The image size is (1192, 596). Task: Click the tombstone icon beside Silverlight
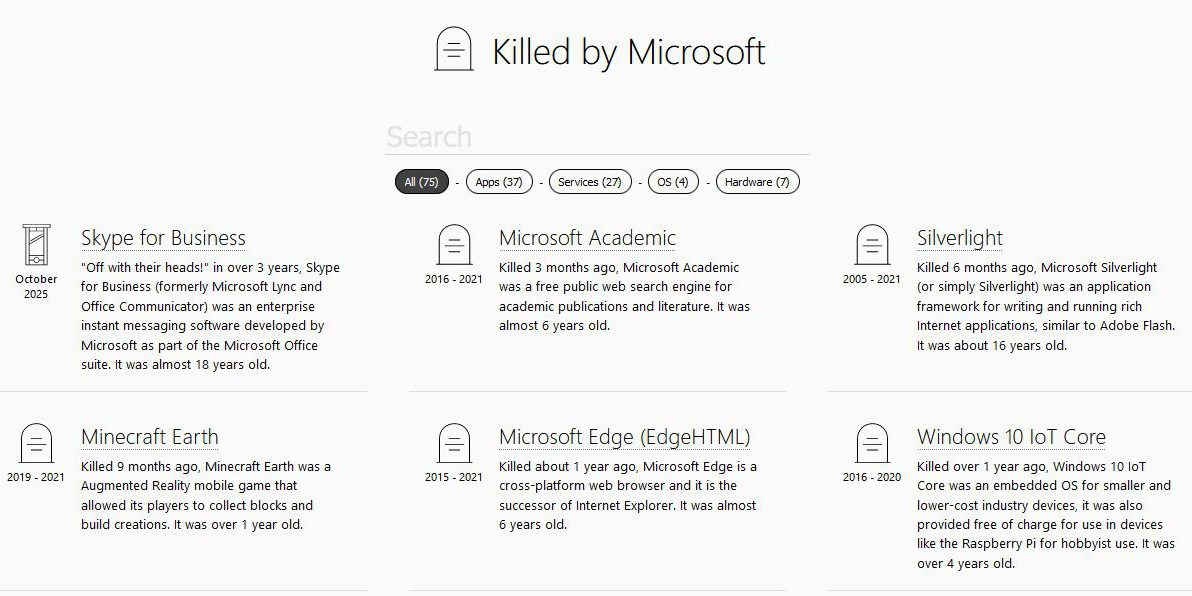pyautogui.click(x=871, y=246)
